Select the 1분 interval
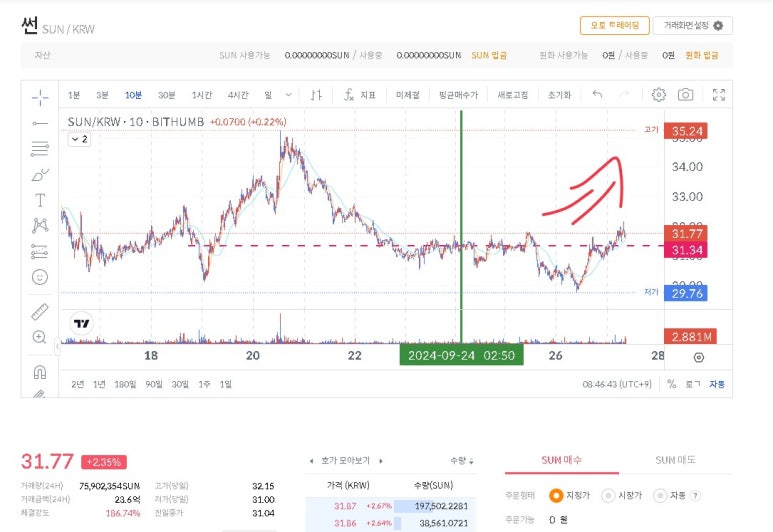 (x=74, y=95)
